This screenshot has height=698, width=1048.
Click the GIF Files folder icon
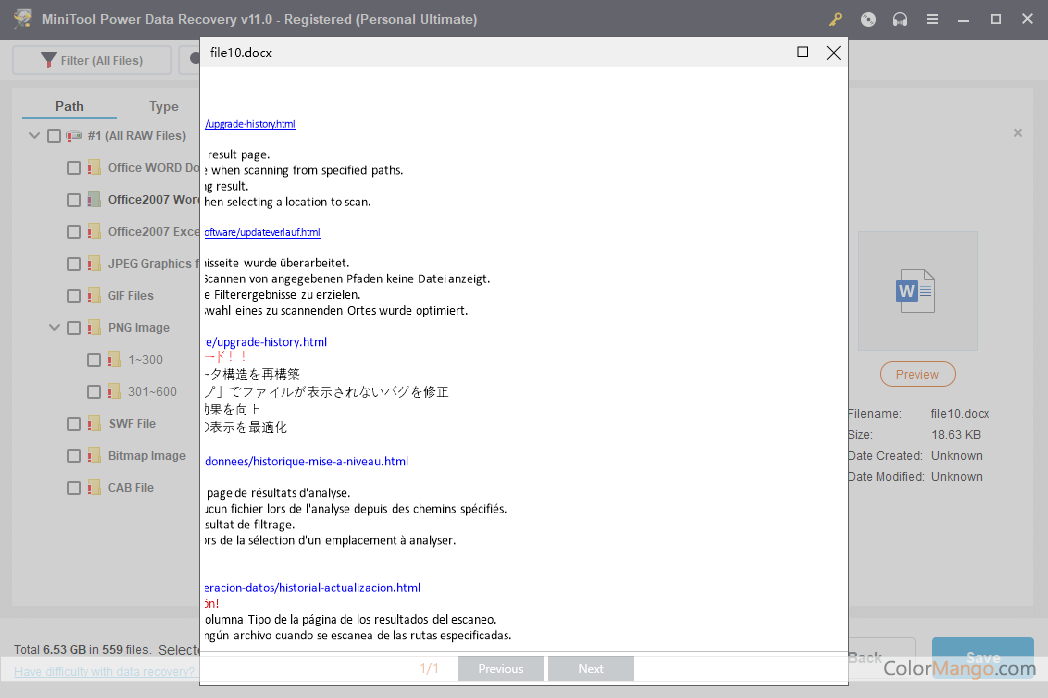pyautogui.click(x=94, y=296)
